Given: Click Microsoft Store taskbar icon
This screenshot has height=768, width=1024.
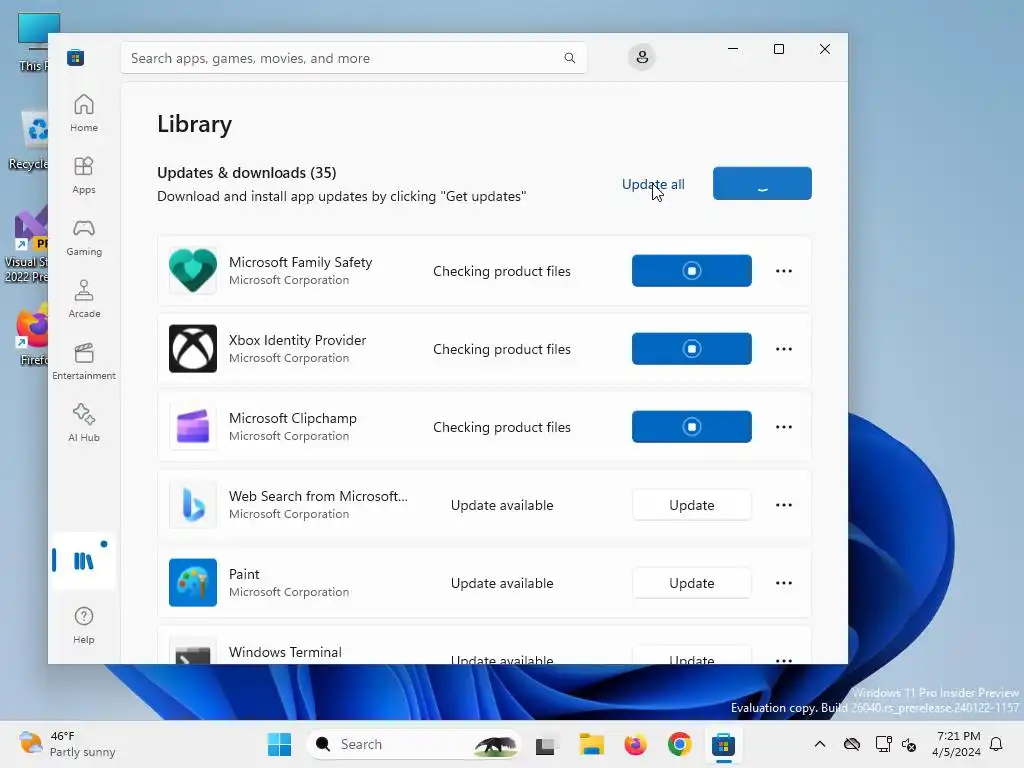Looking at the screenshot, I should 723,744.
